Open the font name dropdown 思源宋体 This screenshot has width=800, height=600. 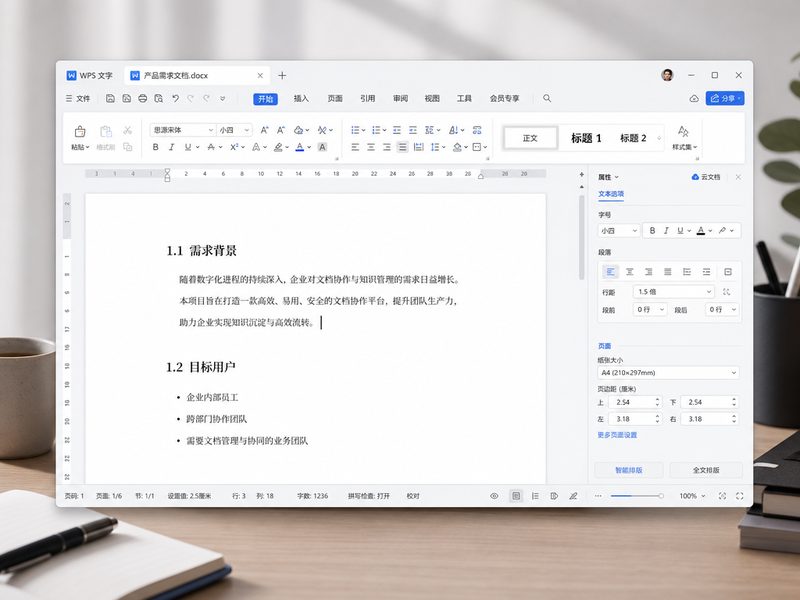(x=183, y=130)
